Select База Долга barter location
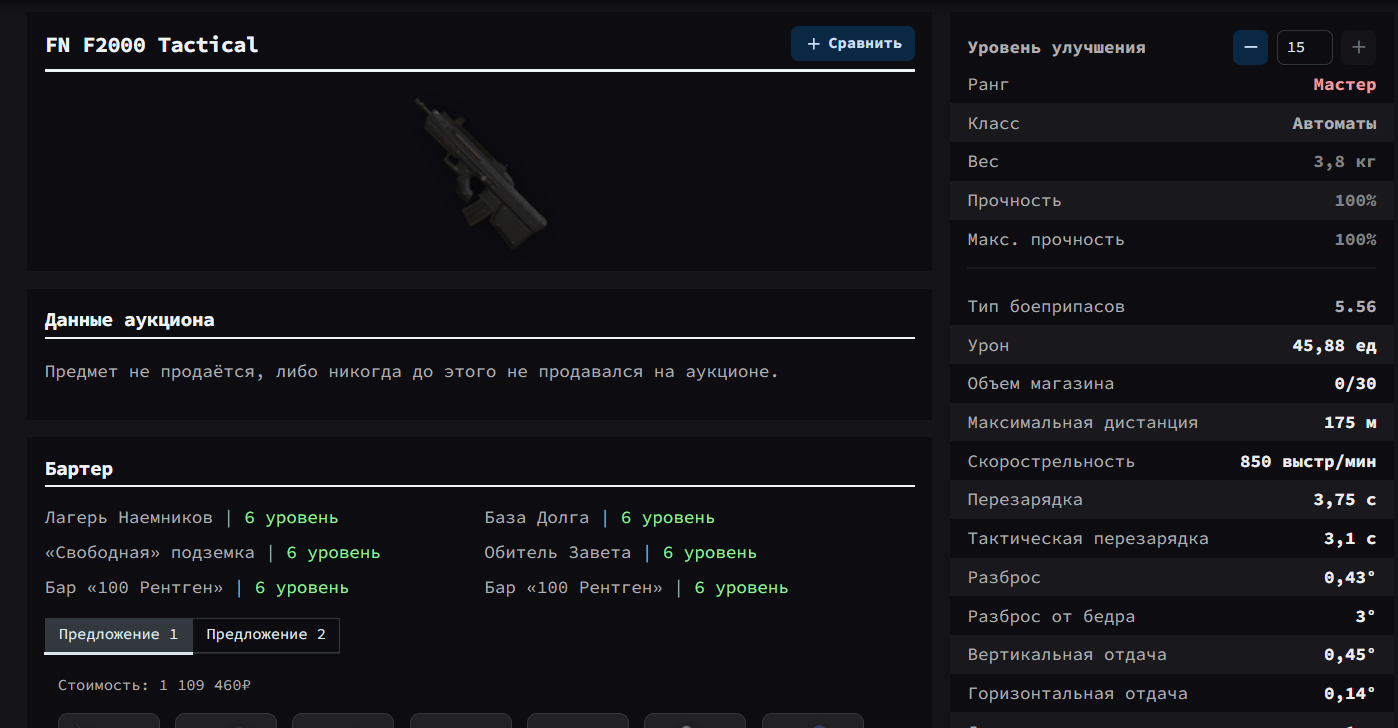 coord(537,518)
